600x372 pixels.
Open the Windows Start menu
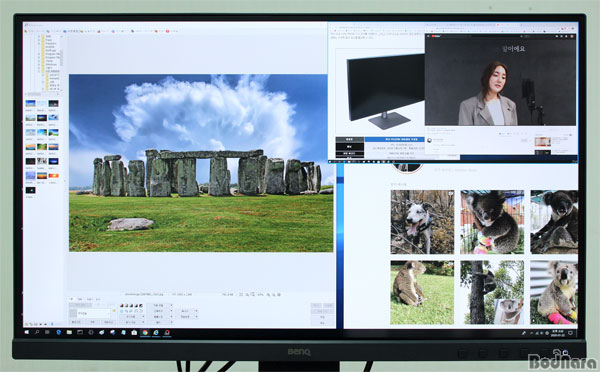tap(27, 333)
